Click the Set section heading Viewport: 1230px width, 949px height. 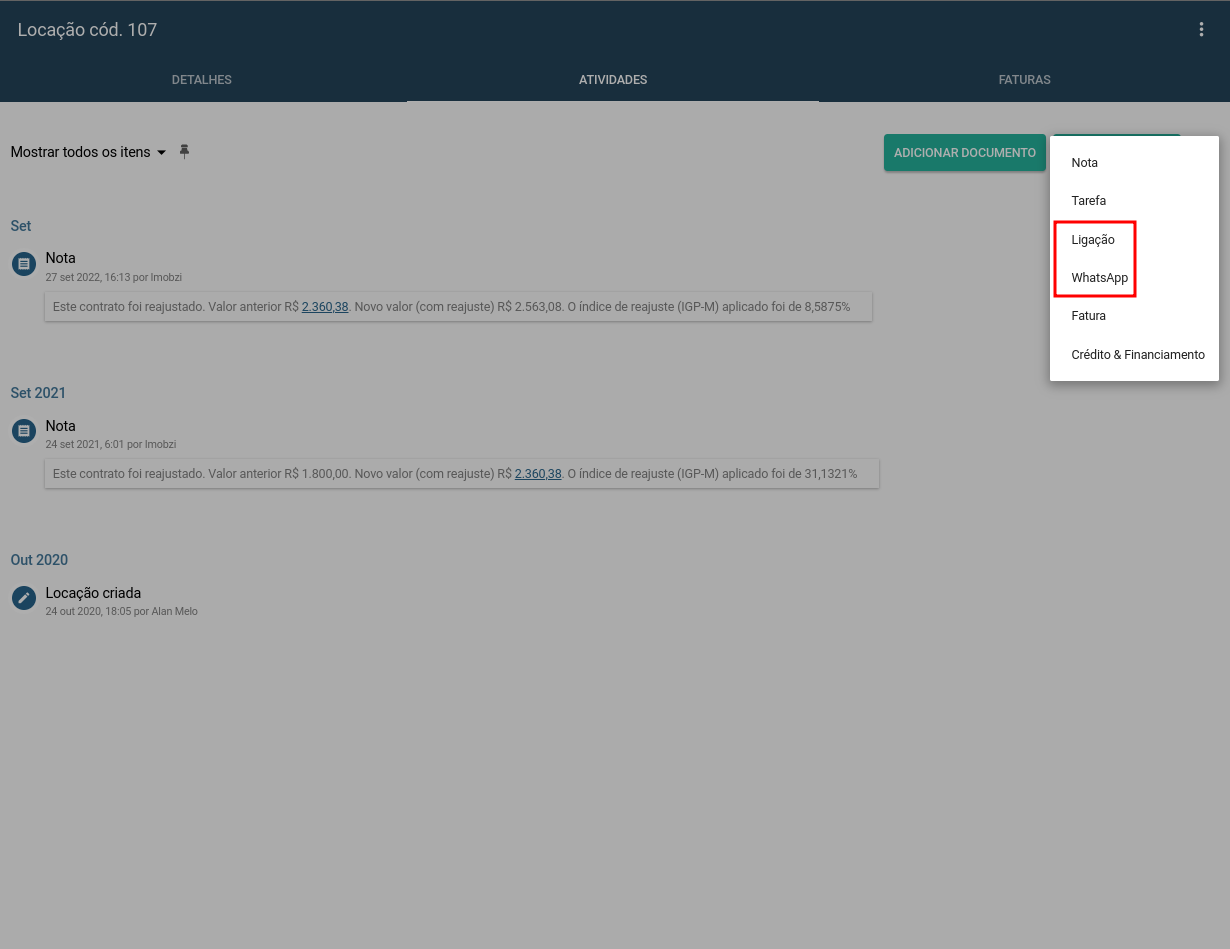(x=21, y=226)
